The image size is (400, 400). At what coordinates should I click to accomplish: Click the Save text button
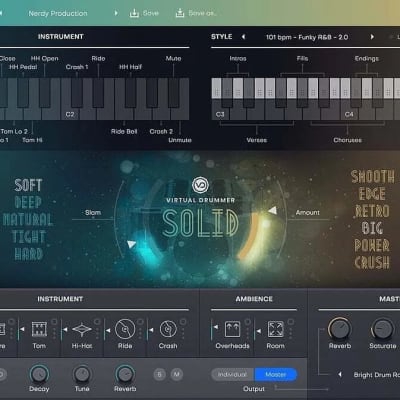[151, 13]
